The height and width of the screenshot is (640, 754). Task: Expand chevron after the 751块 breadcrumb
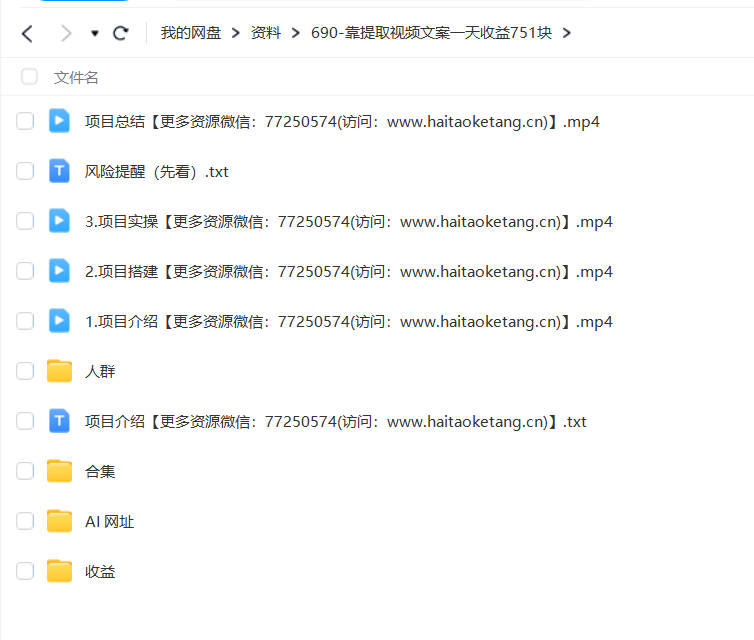[x=566, y=33]
